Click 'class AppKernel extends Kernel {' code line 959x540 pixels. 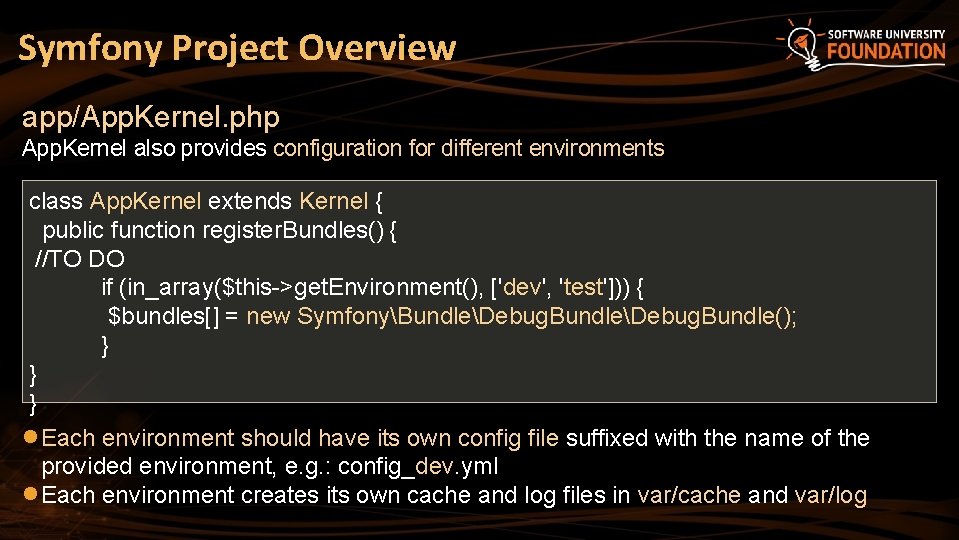206,201
